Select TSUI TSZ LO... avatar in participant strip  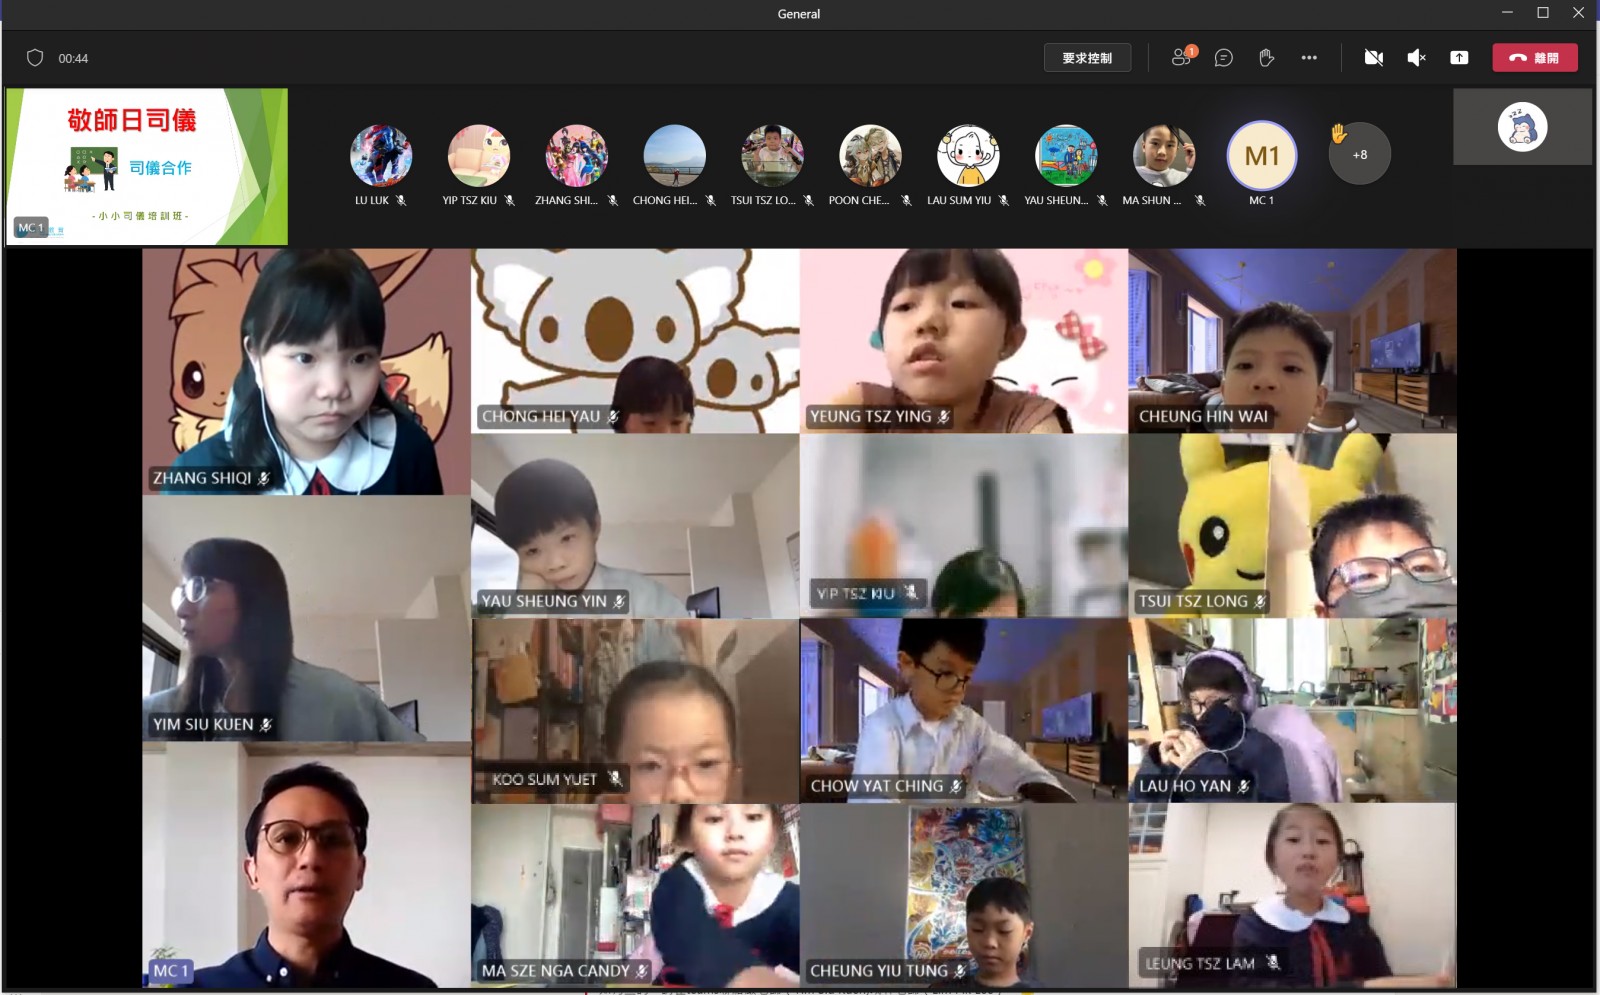click(772, 156)
